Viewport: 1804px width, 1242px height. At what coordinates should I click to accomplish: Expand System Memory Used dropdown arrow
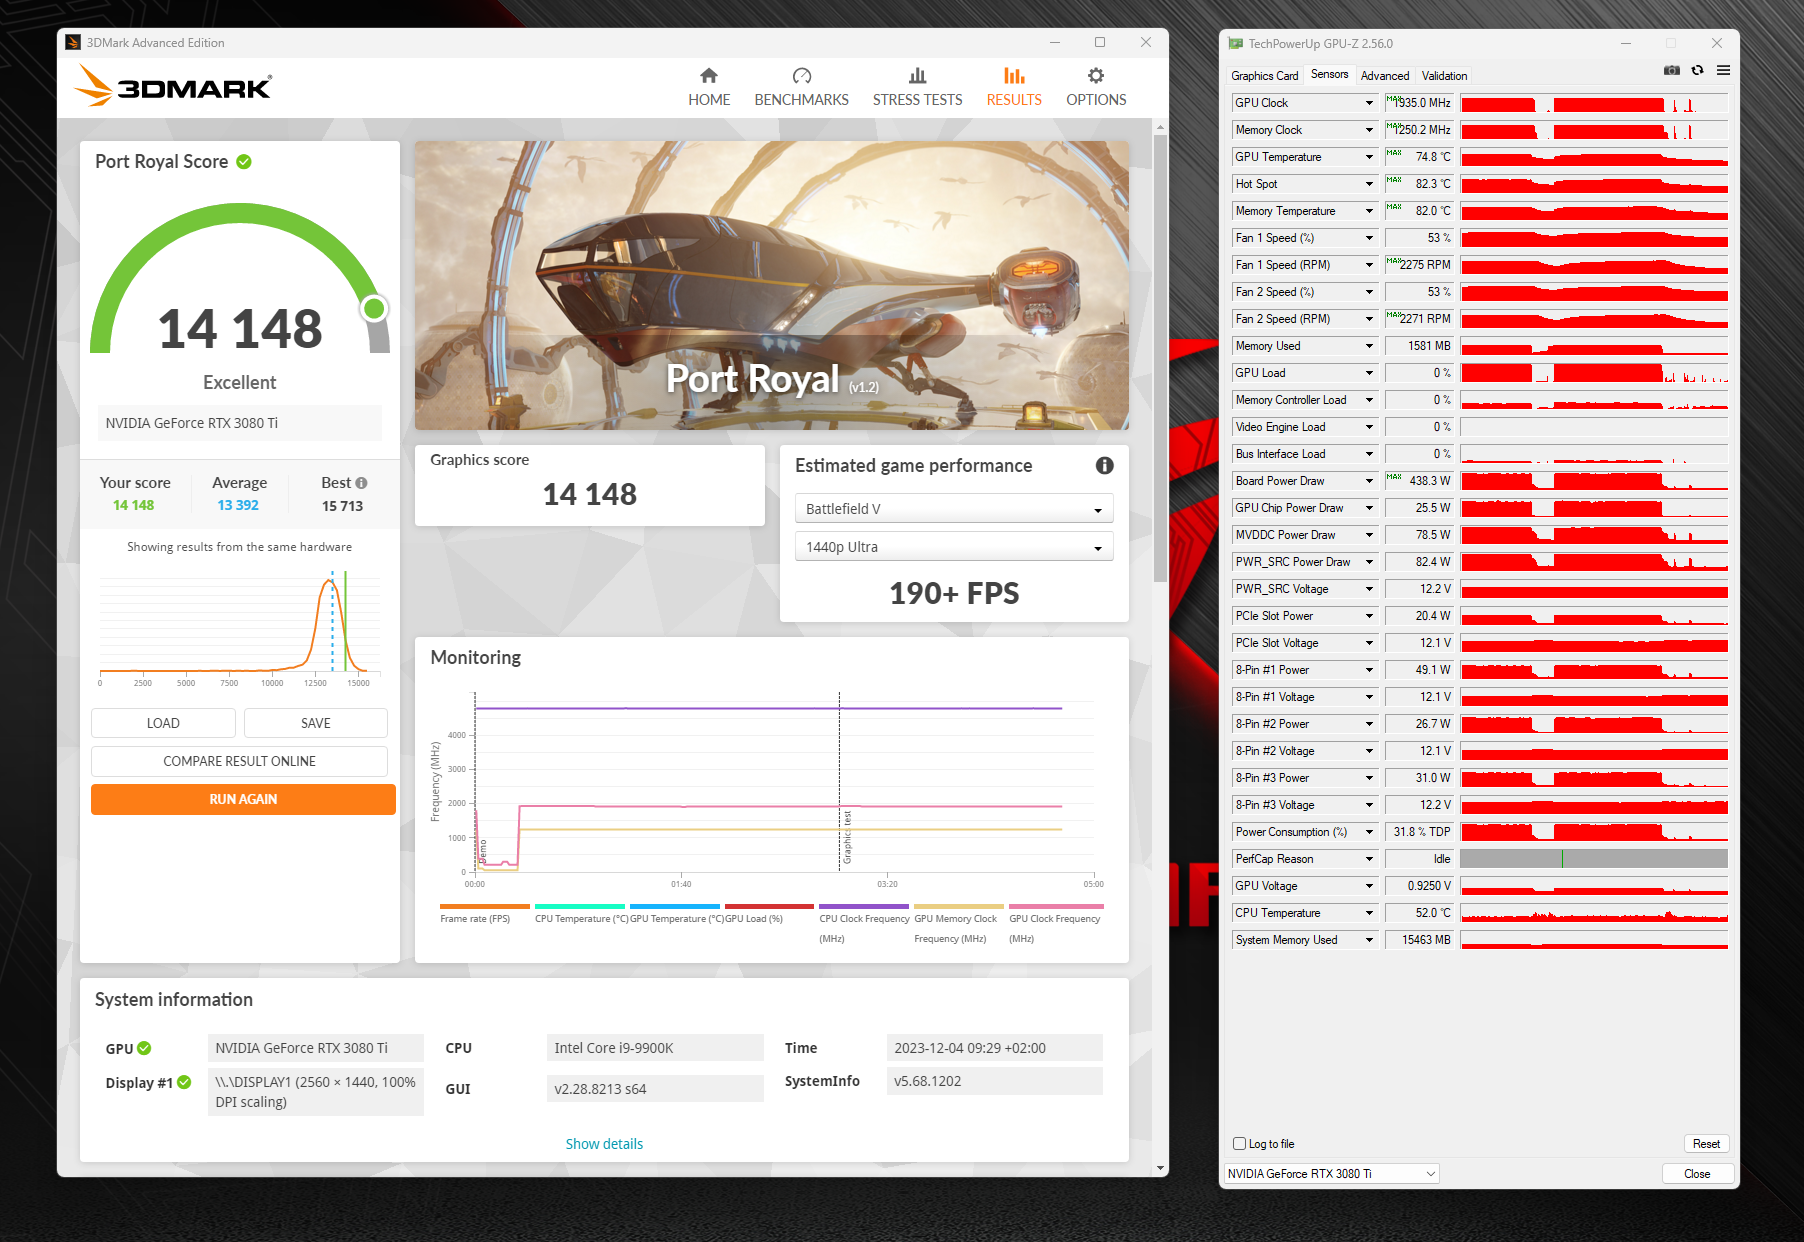click(x=1369, y=940)
